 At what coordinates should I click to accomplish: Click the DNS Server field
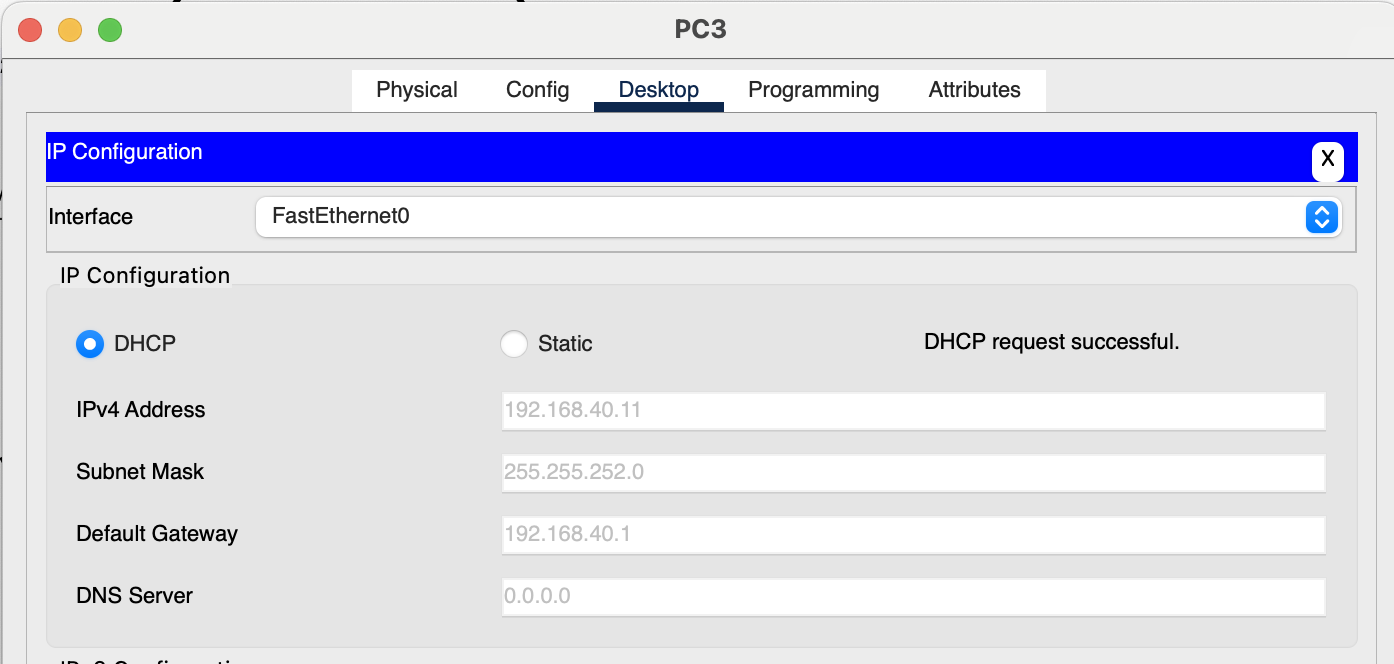coord(914,596)
